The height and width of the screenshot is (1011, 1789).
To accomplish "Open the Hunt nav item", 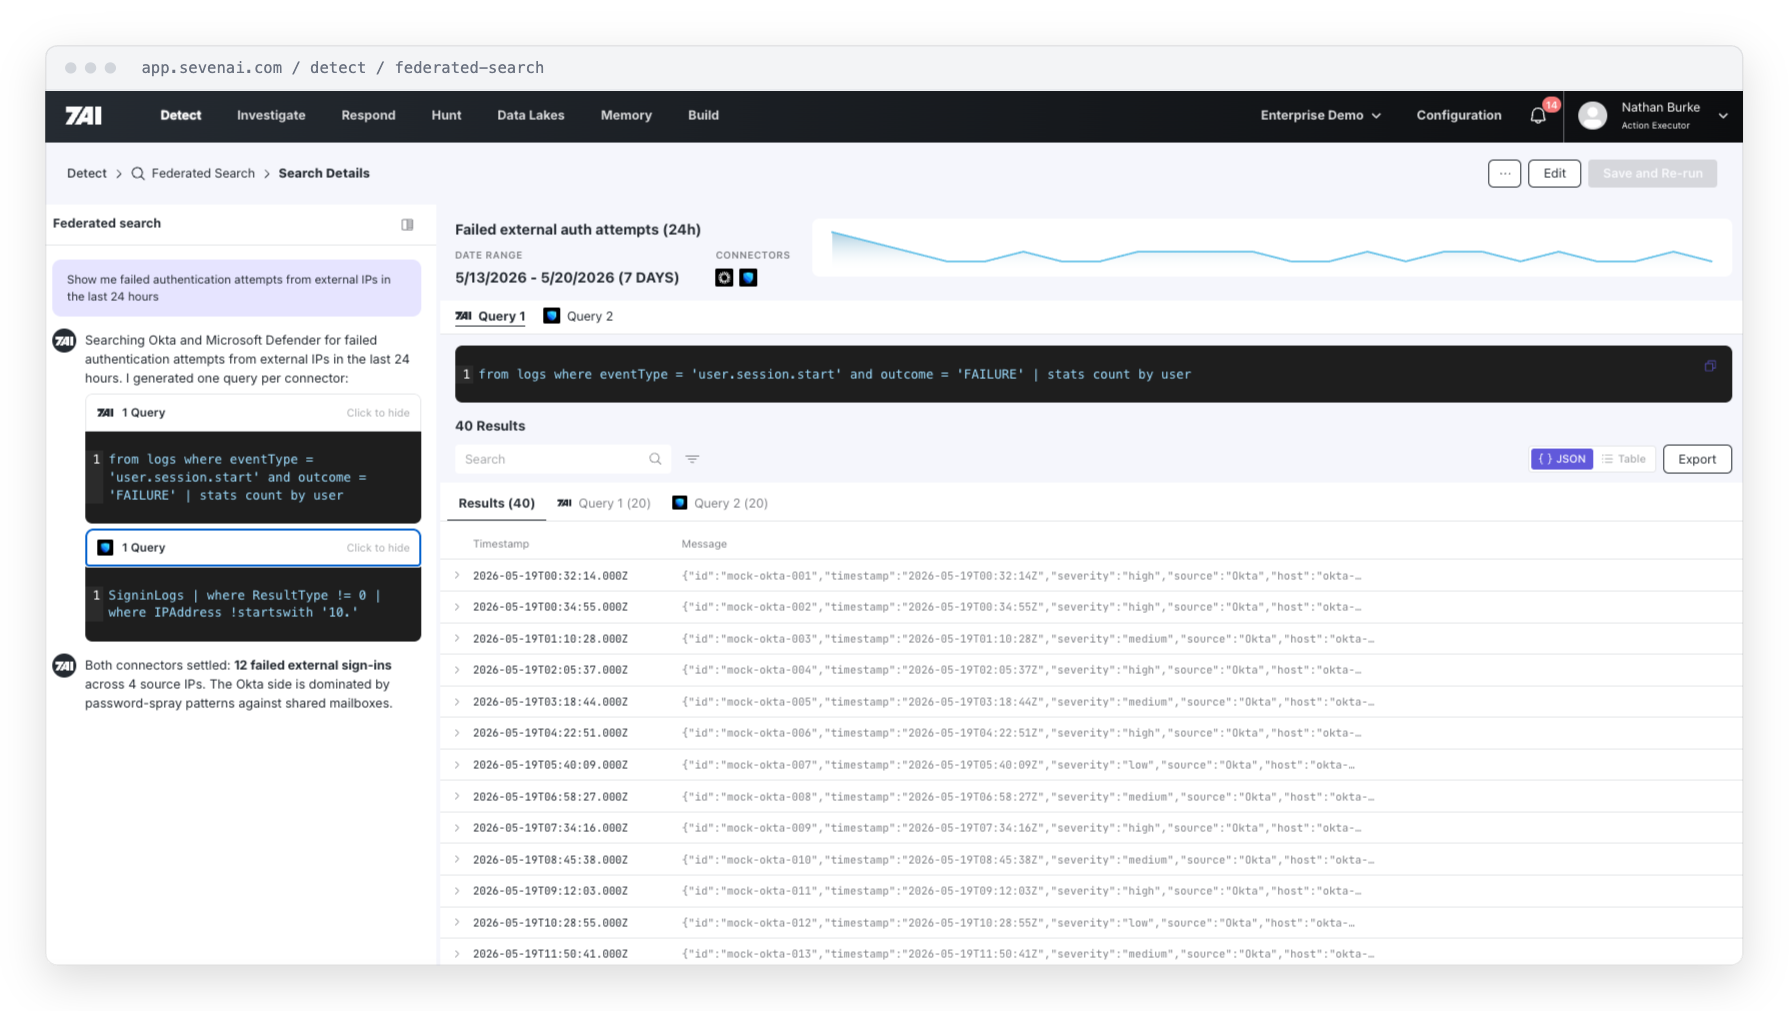I will 446,116.
